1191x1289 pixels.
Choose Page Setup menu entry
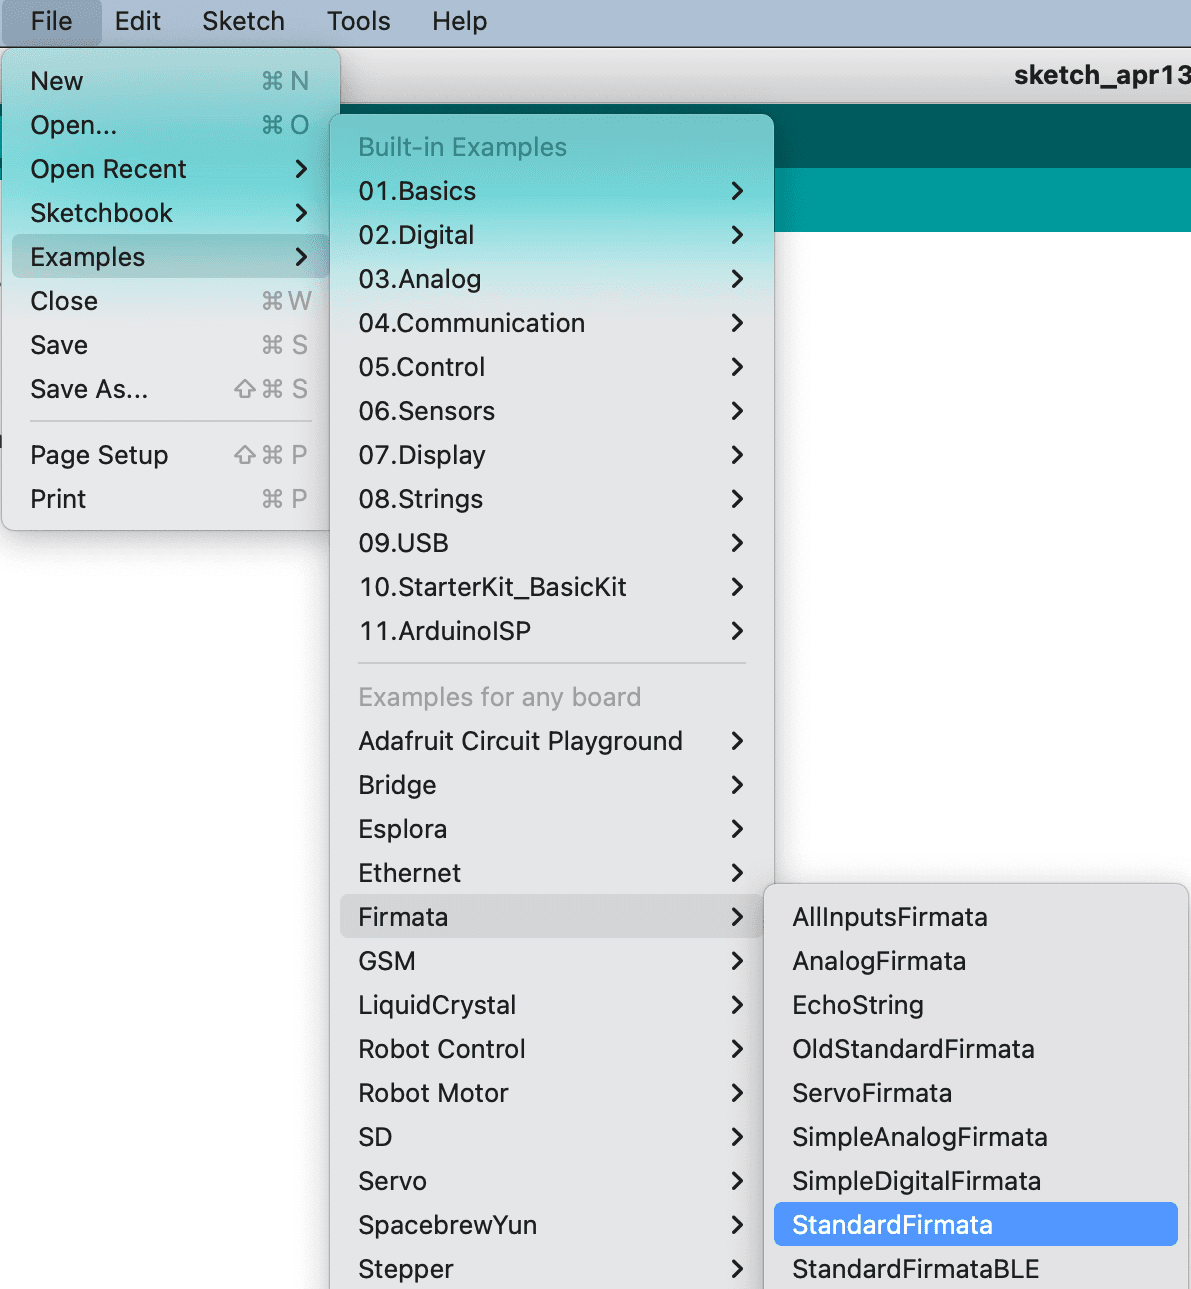170,455
